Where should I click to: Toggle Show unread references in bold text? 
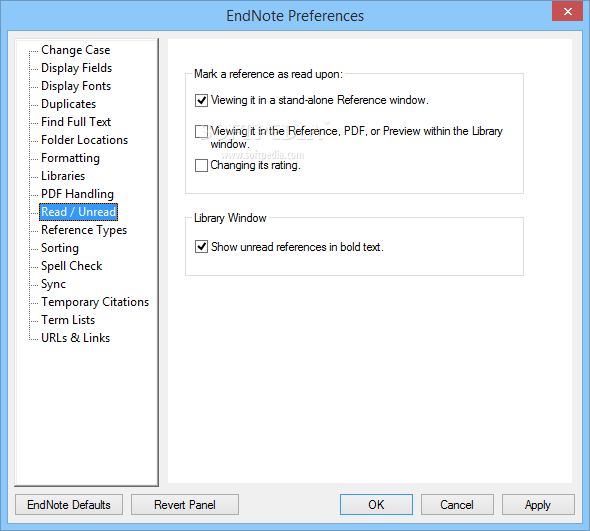click(201, 247)
